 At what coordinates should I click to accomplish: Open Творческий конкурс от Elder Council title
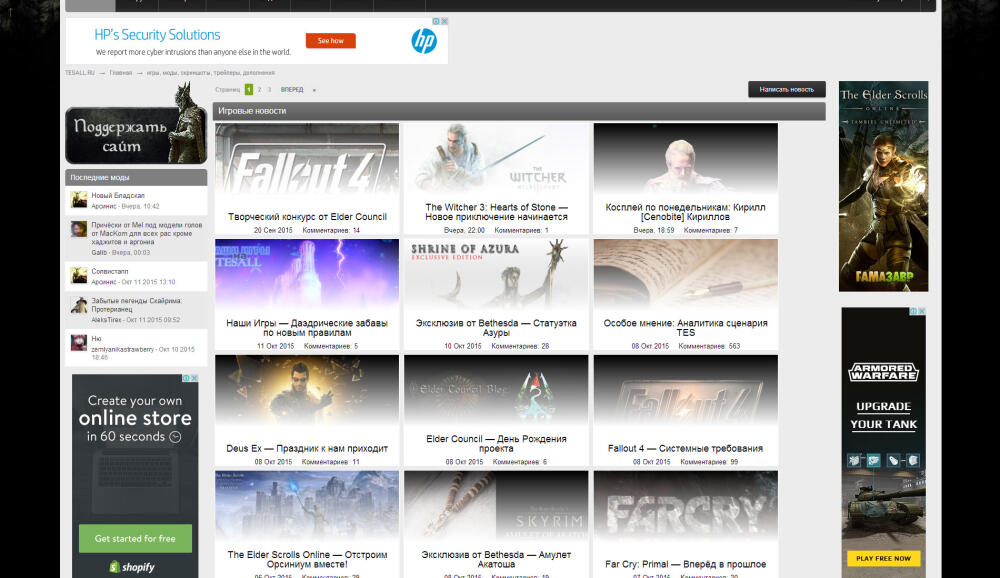(x=307, y=217)
